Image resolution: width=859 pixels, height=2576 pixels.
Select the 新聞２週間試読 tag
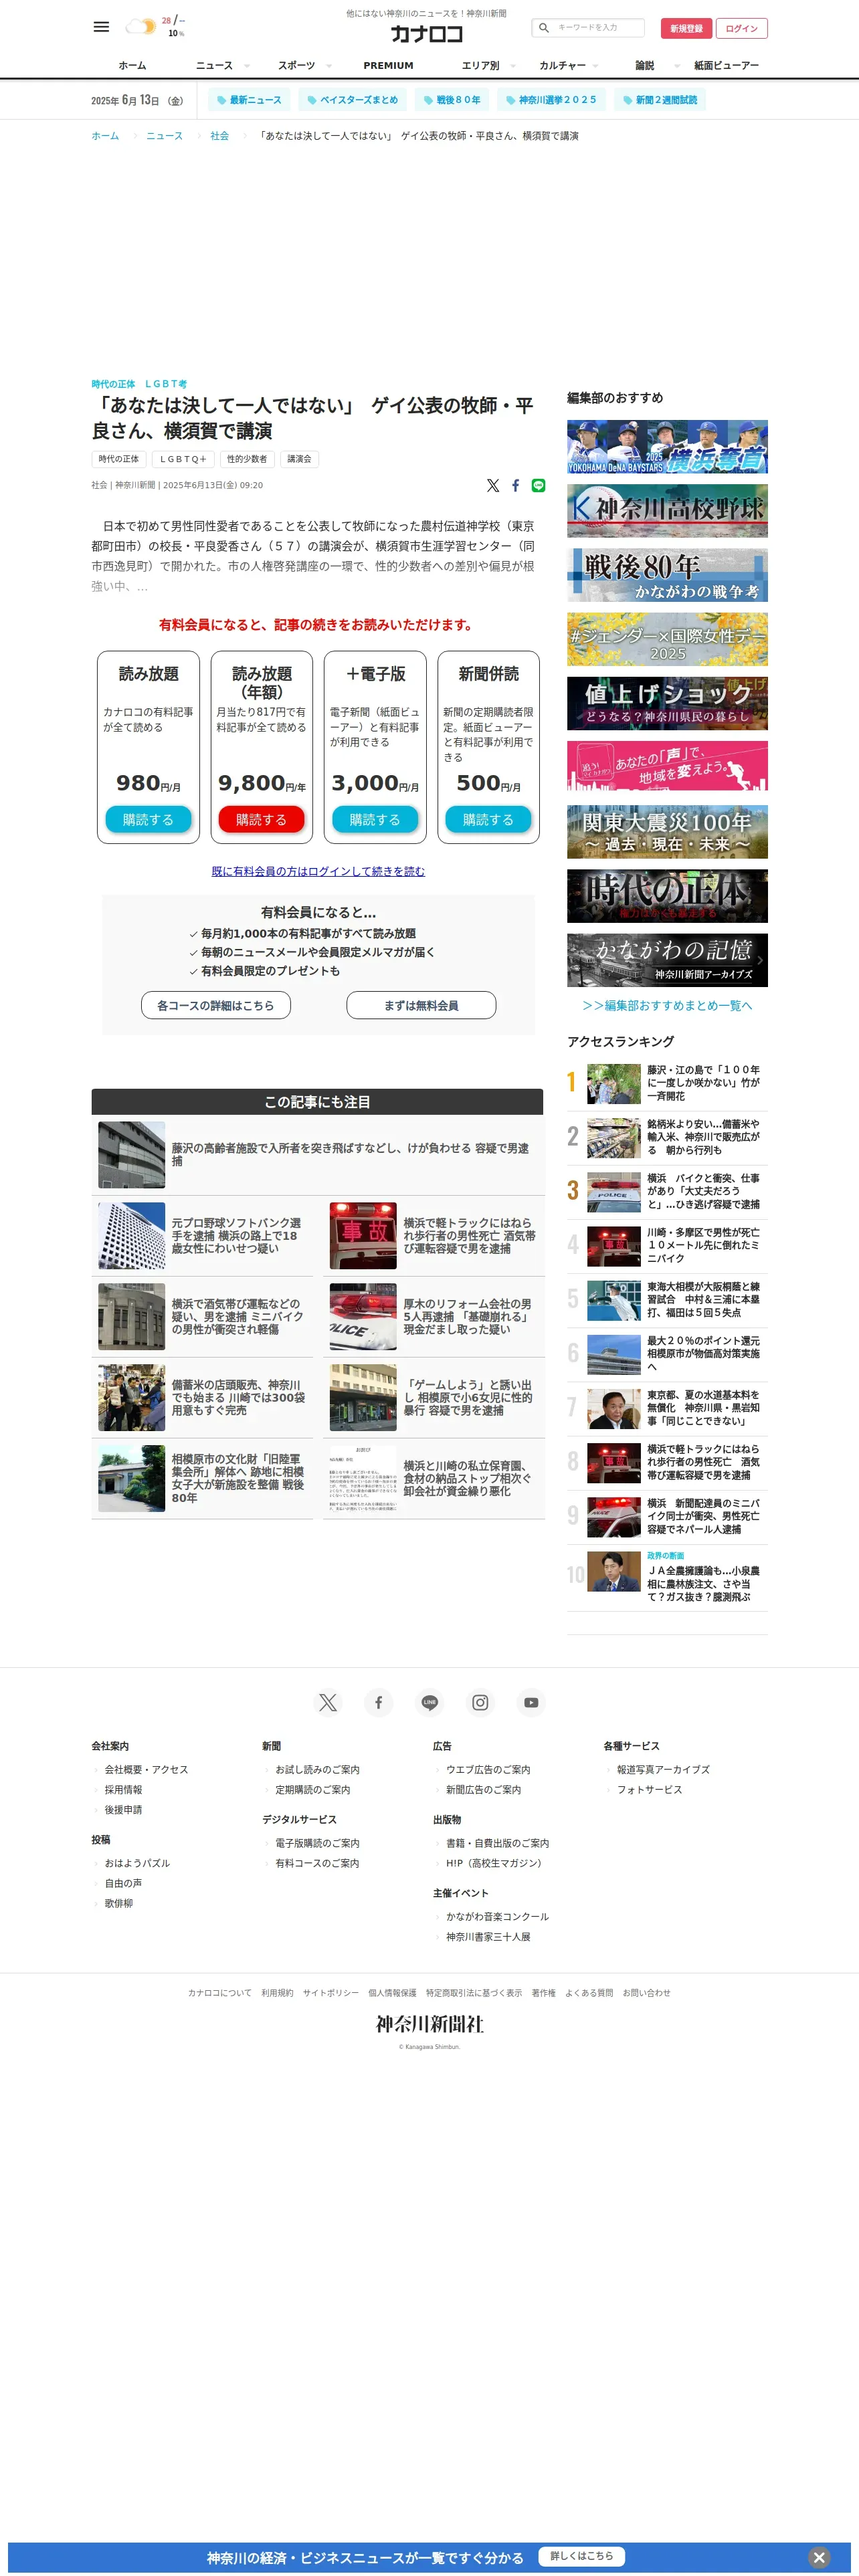click(x=660, y=100)
